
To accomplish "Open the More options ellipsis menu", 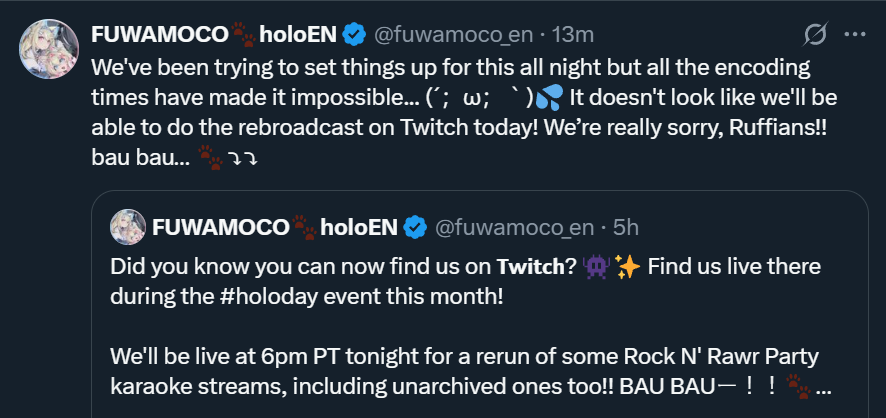I will point(854,34).
